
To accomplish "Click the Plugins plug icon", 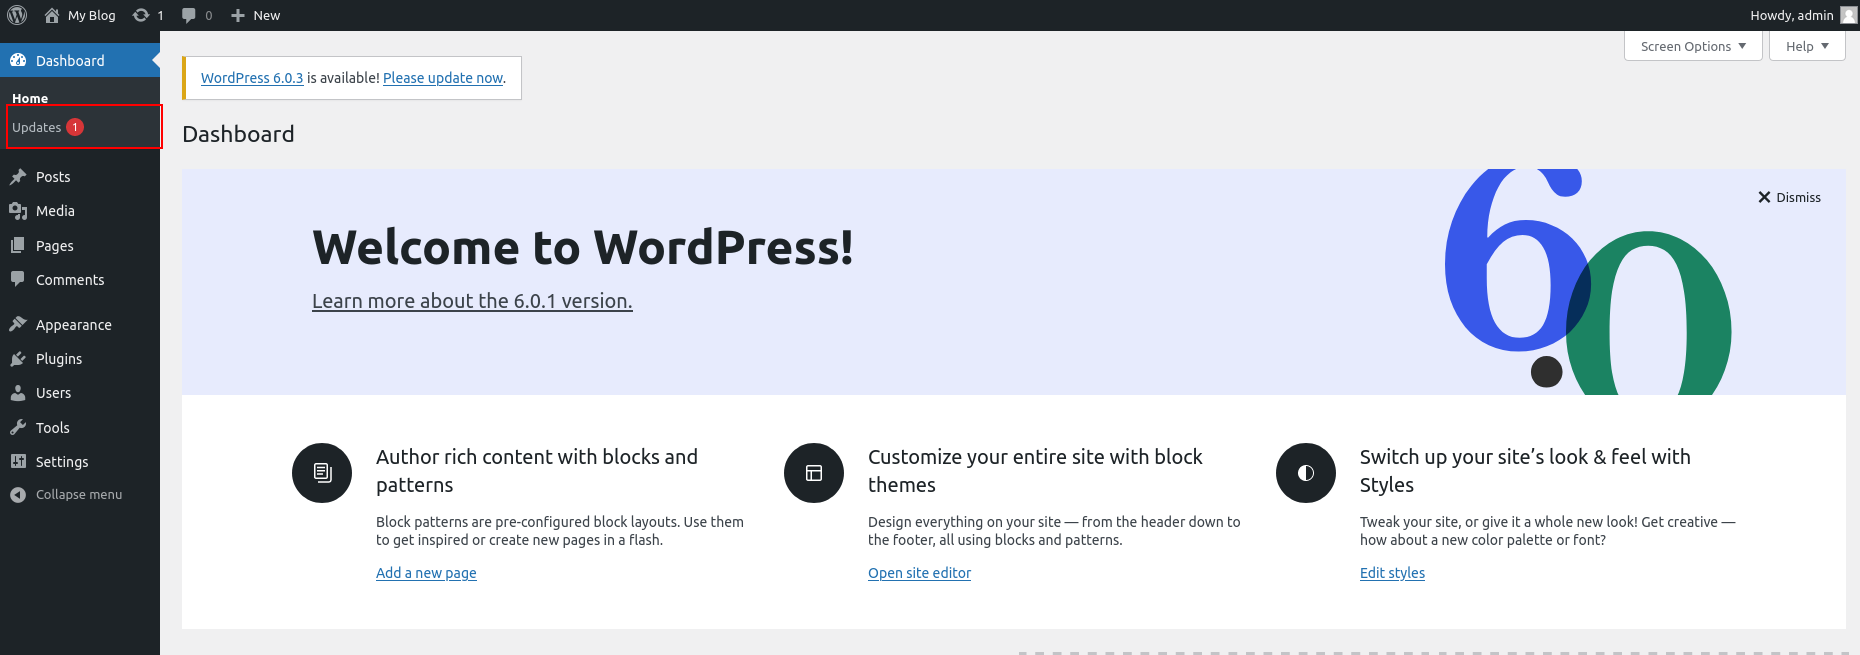I will [x=18, y=358].
